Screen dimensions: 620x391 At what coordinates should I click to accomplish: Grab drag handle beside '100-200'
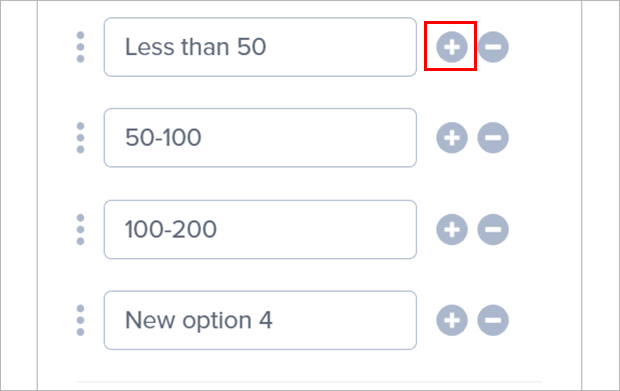(x=80, y=229)
